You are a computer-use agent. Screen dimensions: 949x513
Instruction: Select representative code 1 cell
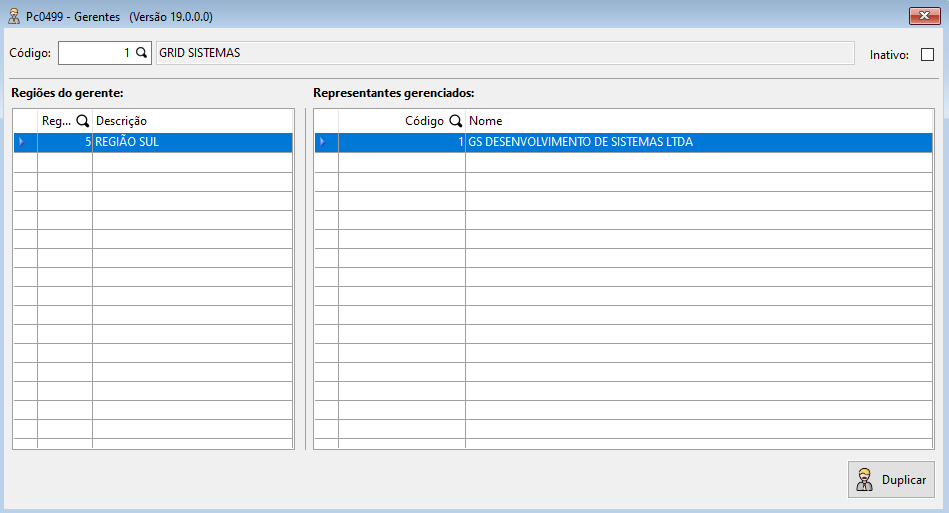pos(402,142)
